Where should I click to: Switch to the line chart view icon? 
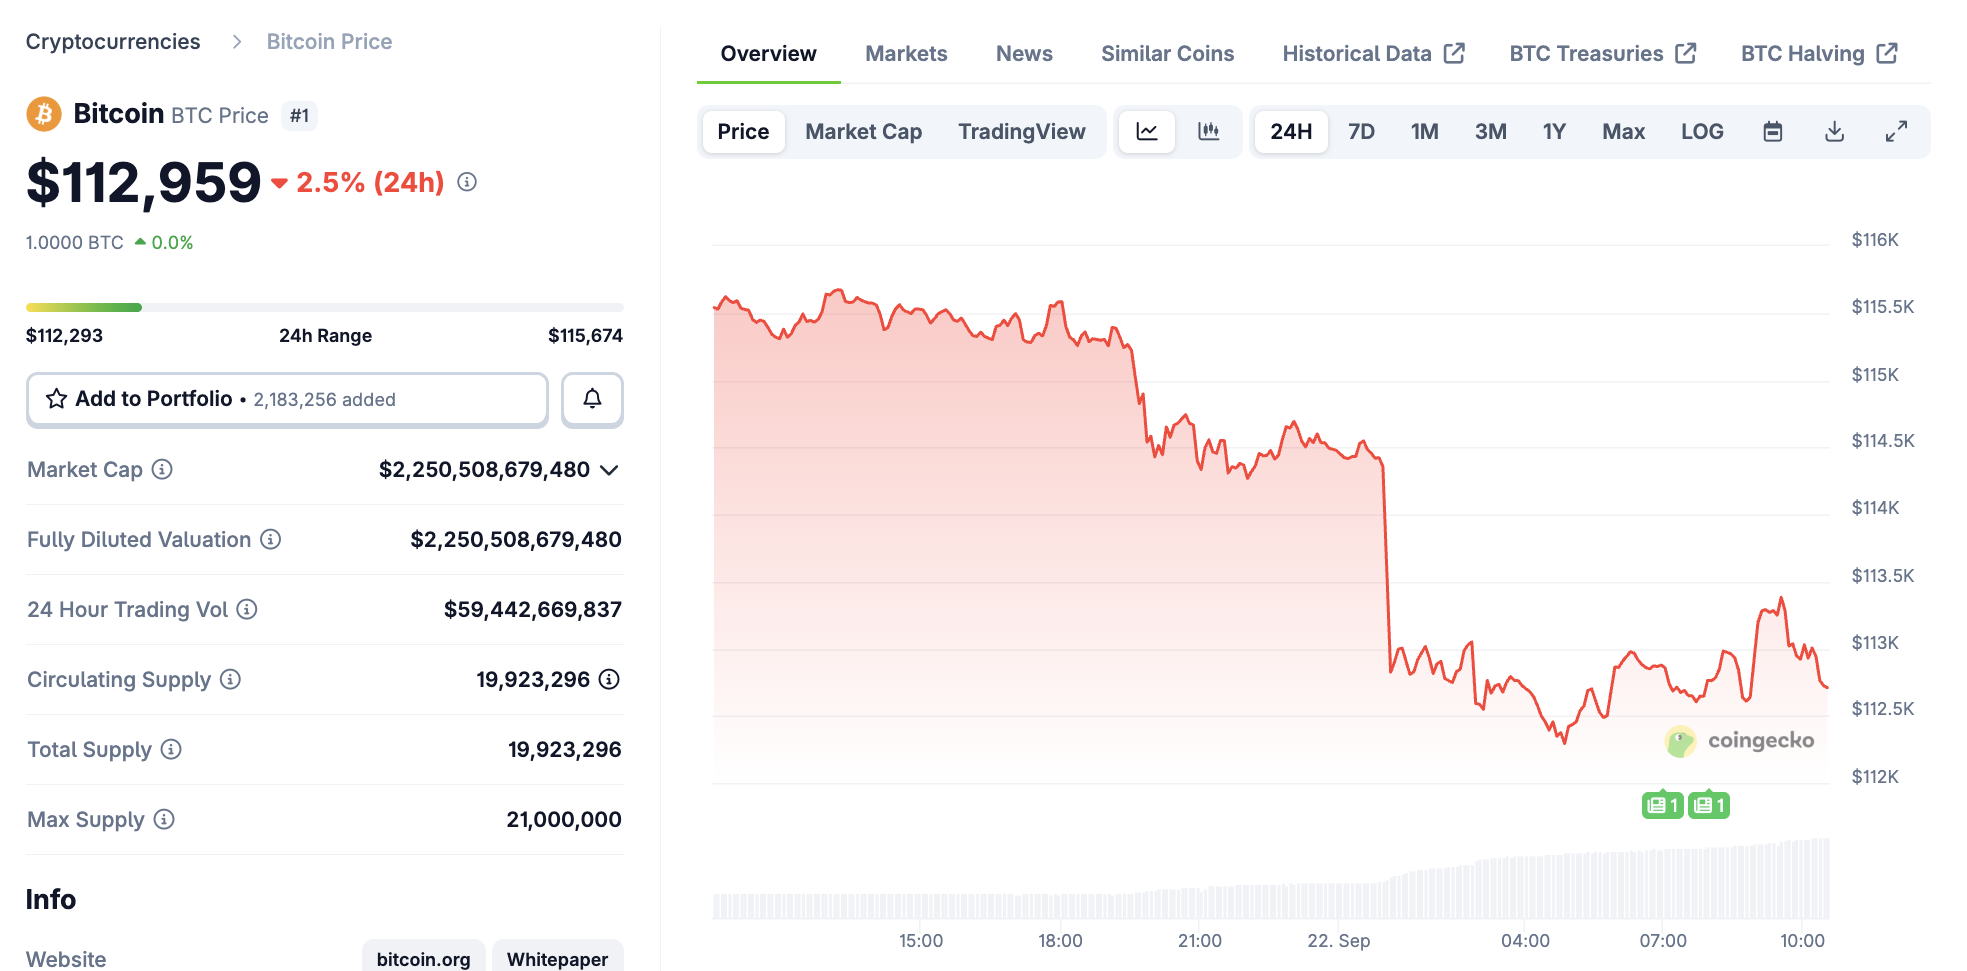(x=1147, y=132)
